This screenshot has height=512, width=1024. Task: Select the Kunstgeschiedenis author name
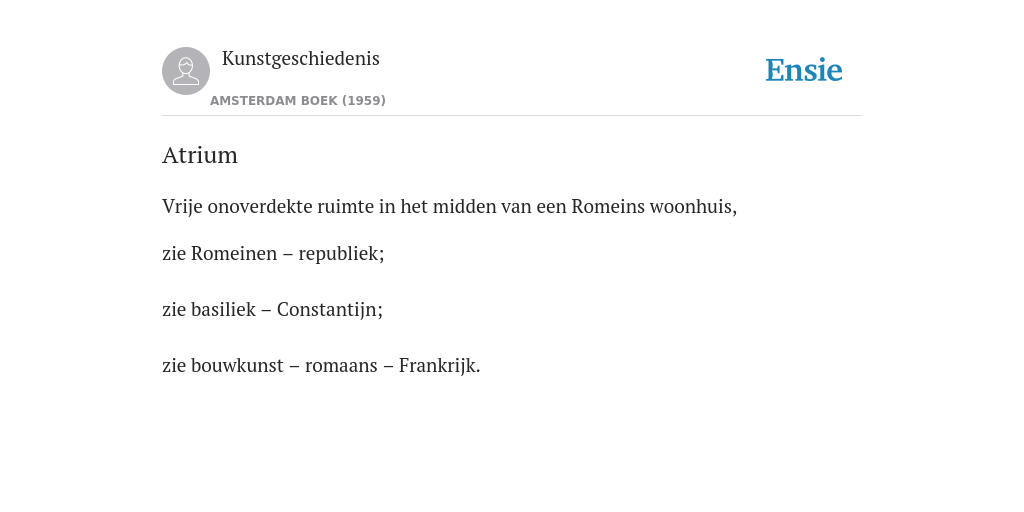coord(300,58)
